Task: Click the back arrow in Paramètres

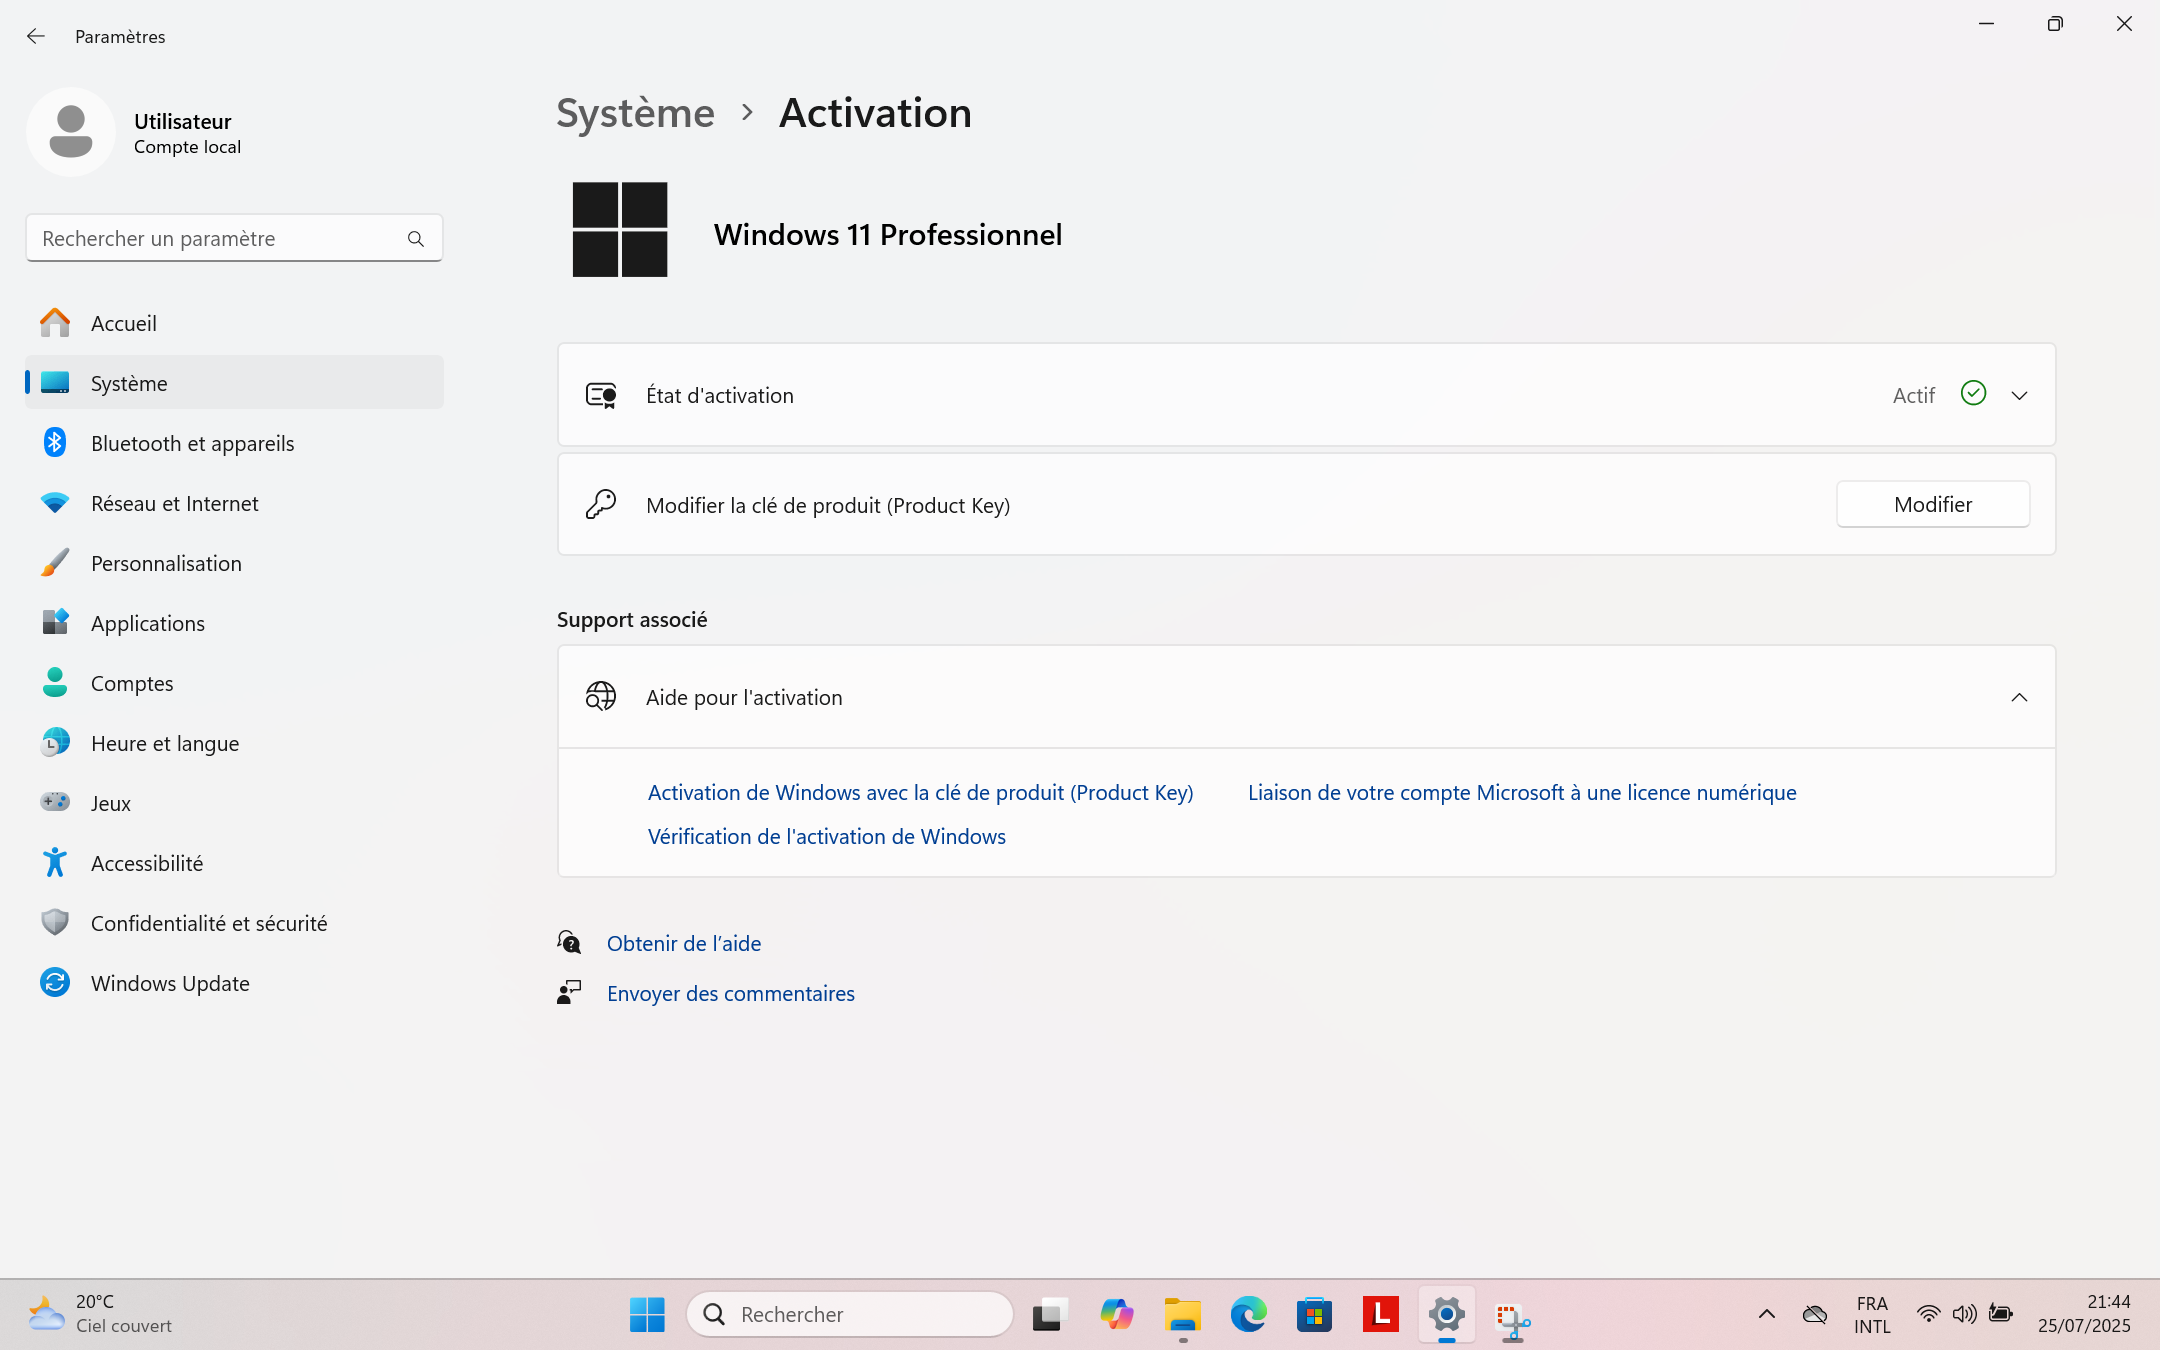Action: point(36,36)
